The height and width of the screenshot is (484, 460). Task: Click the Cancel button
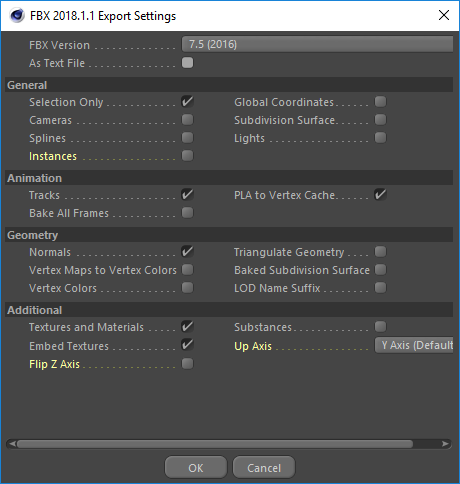point(264,468)
